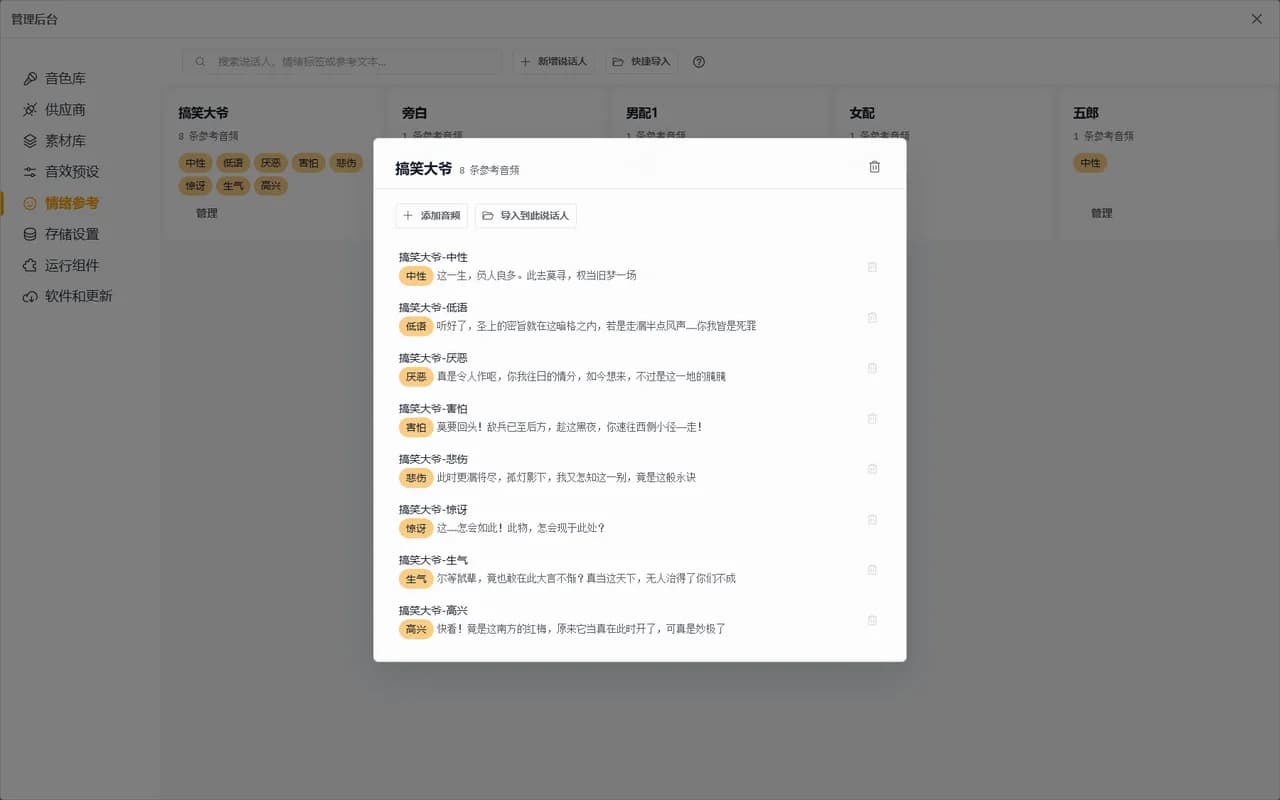1280x800 pixels.
Task: Click the help question mark icon
Action: [x=699, y=62]
